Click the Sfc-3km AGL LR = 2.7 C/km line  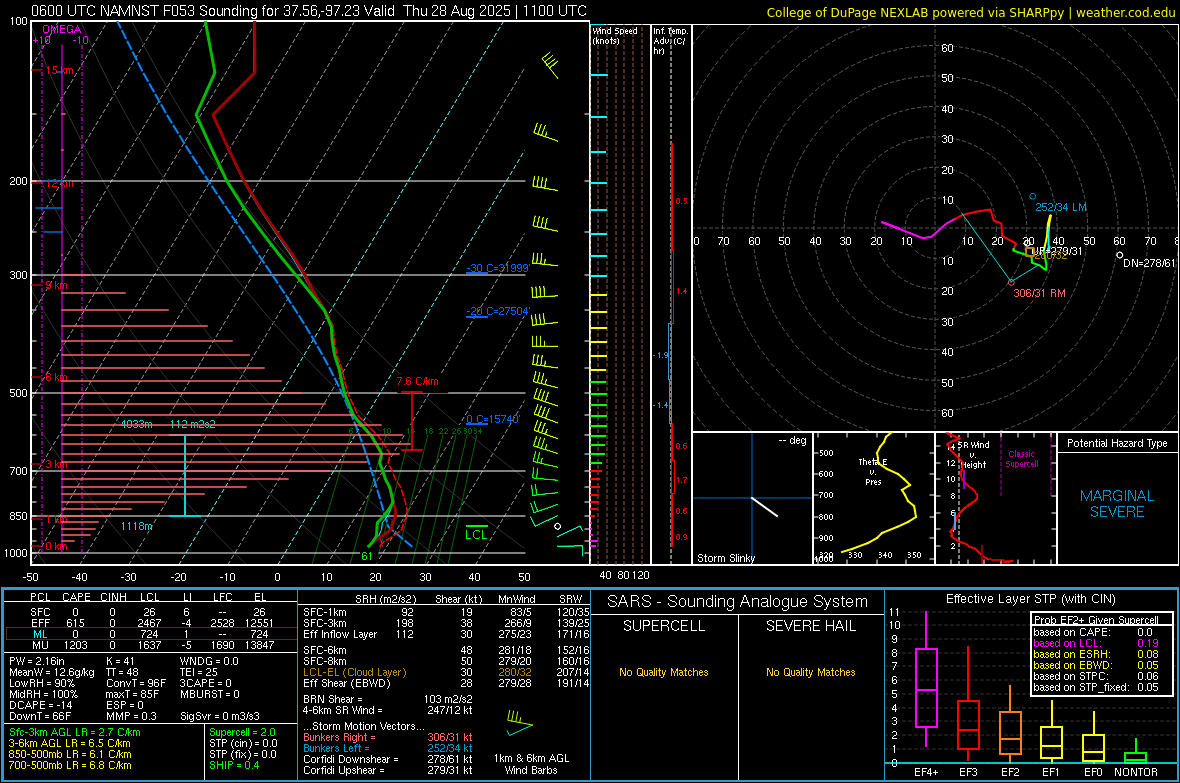75,732
